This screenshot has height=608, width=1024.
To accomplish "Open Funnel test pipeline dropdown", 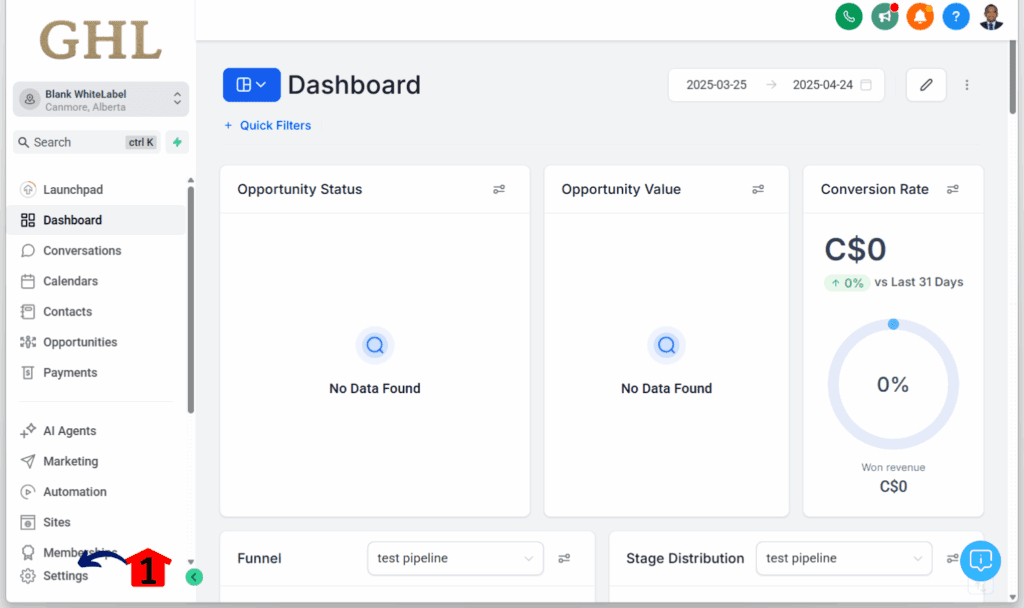I will coord(455,558).
